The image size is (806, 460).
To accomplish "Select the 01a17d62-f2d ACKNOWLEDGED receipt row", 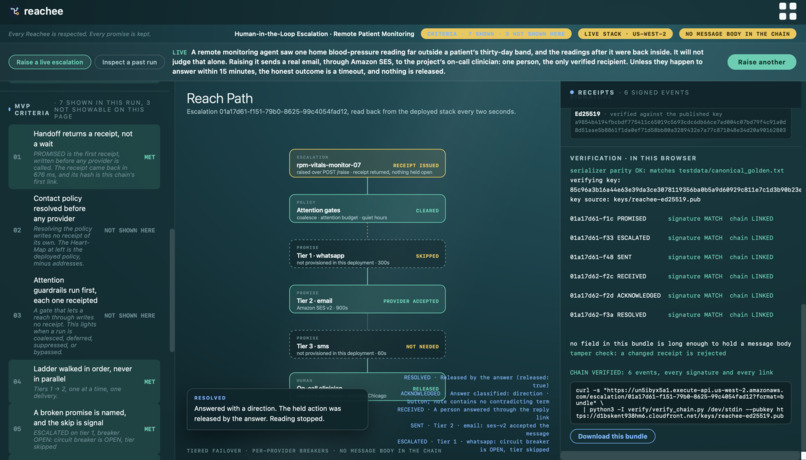I will pos(671,296).
